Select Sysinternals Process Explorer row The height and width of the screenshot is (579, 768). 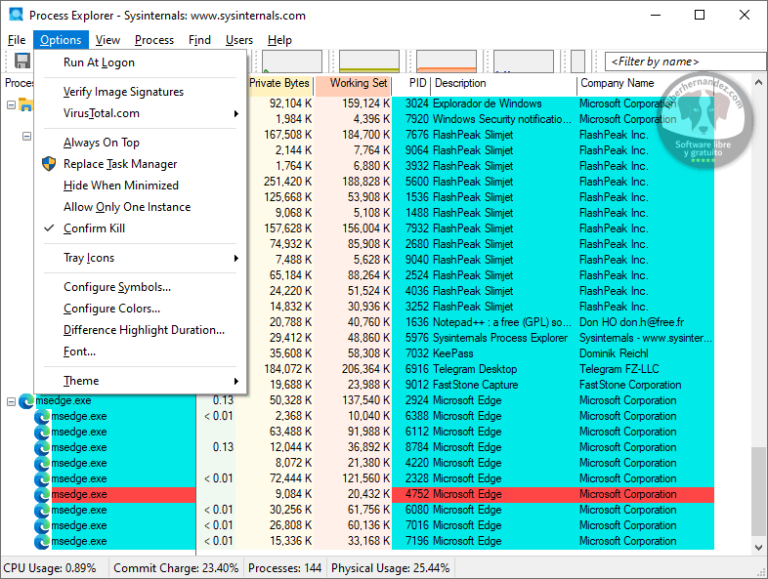480,338
